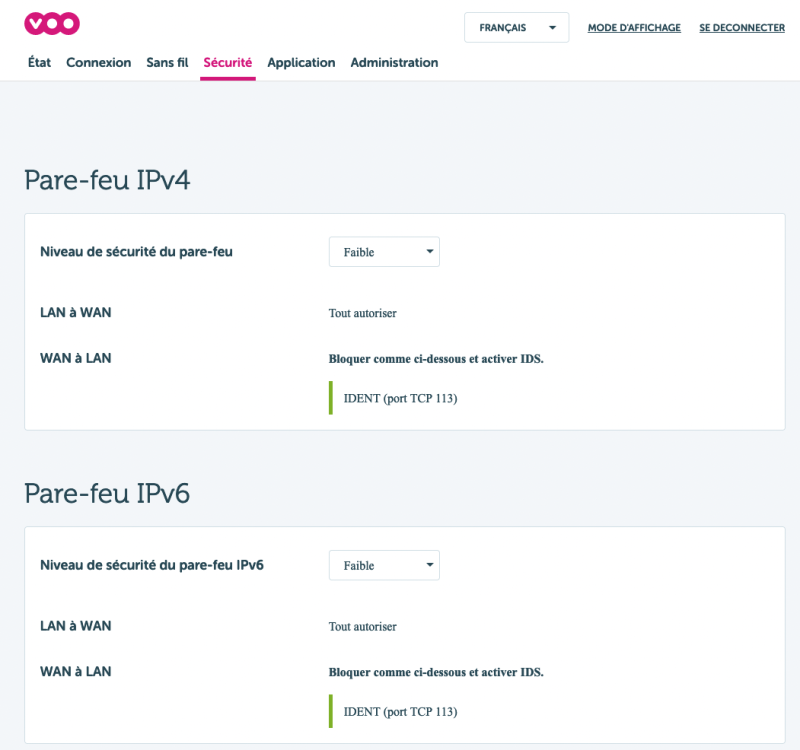
Task: Click Niveau de sécurité du pare-feu IPv6 label
Action: click(x=152, y=565)
